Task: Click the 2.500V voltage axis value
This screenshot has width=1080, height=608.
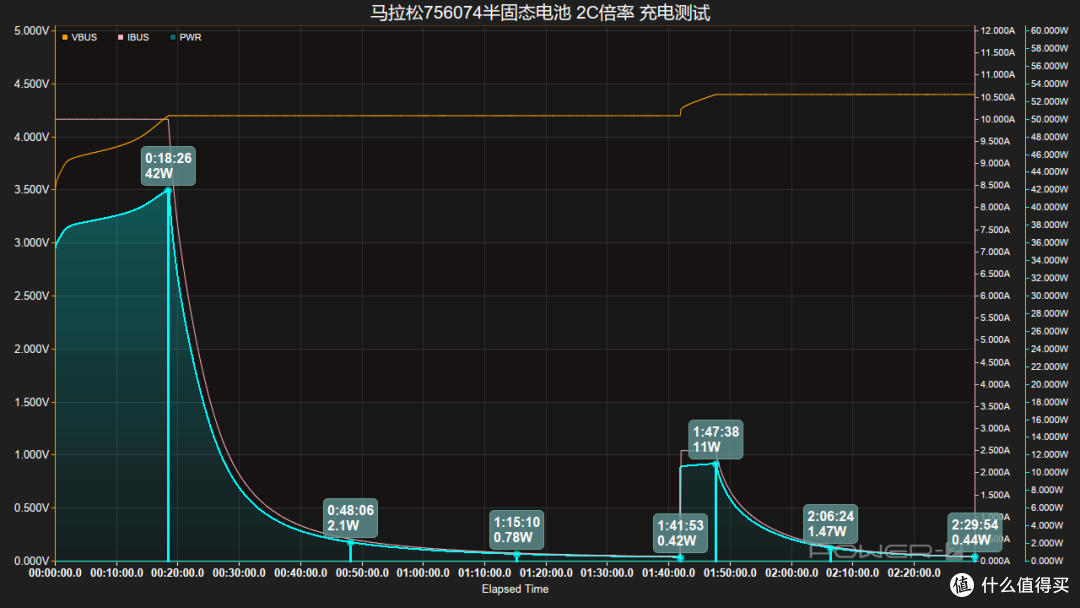Action: click(32, 296)
